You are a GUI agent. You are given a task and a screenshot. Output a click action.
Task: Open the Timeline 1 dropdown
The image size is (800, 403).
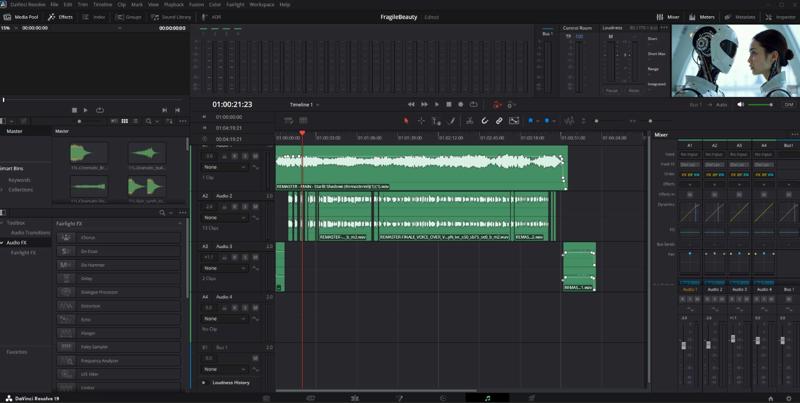[x=306, y=104]
